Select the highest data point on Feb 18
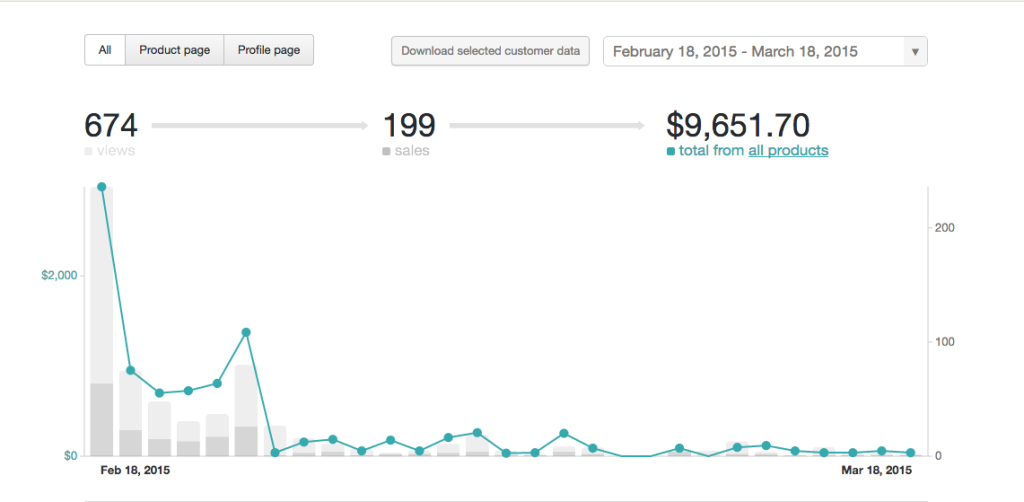This screenshot has height=502, width=1024. 101,187
